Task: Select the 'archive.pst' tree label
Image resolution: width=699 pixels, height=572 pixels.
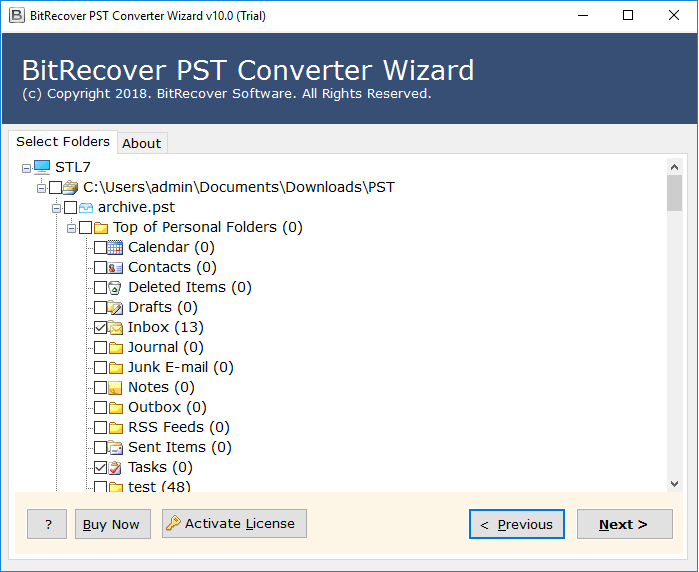Action: coord(136,207)
